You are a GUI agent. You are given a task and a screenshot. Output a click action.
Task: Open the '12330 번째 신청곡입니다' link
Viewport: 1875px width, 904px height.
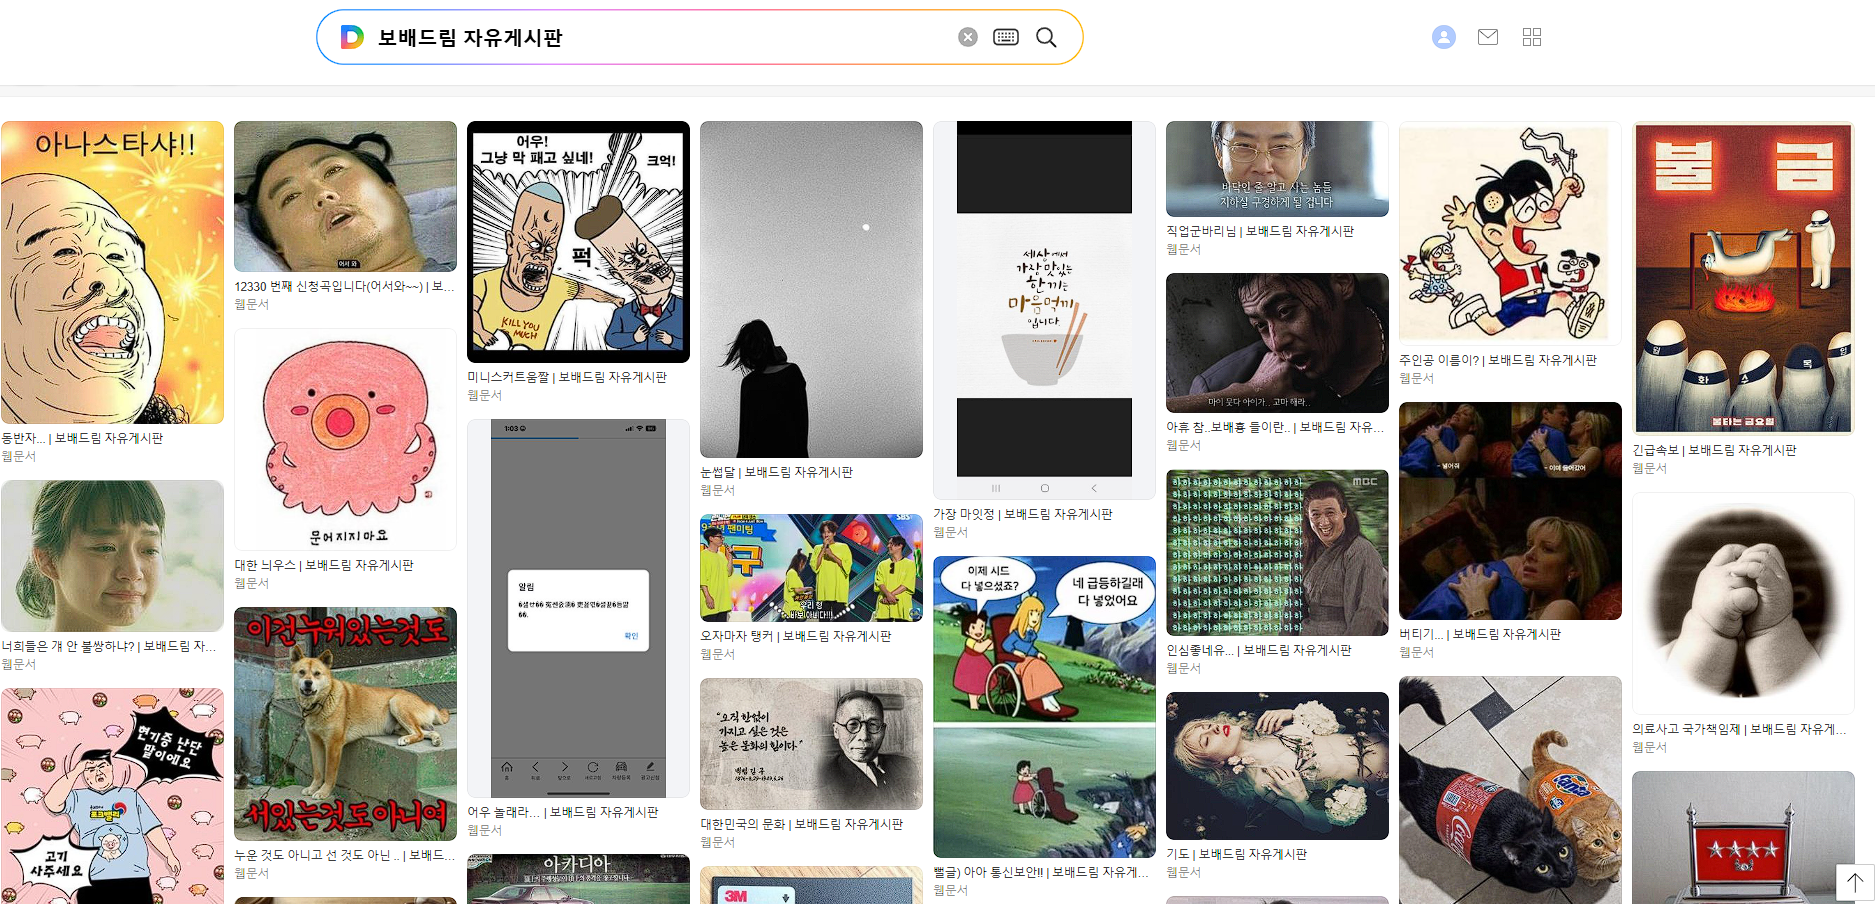point(344,286)
